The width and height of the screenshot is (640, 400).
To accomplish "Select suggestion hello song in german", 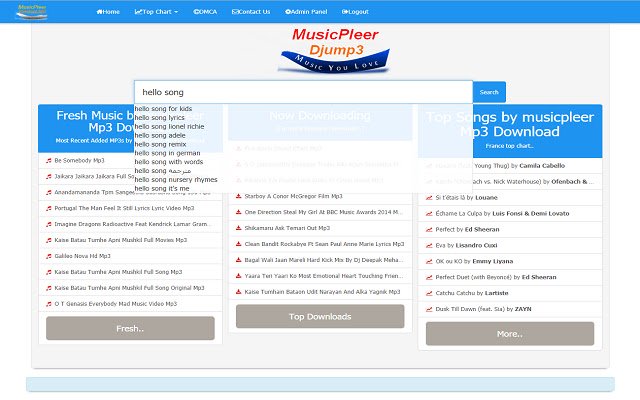I will [x=167, y=153].
